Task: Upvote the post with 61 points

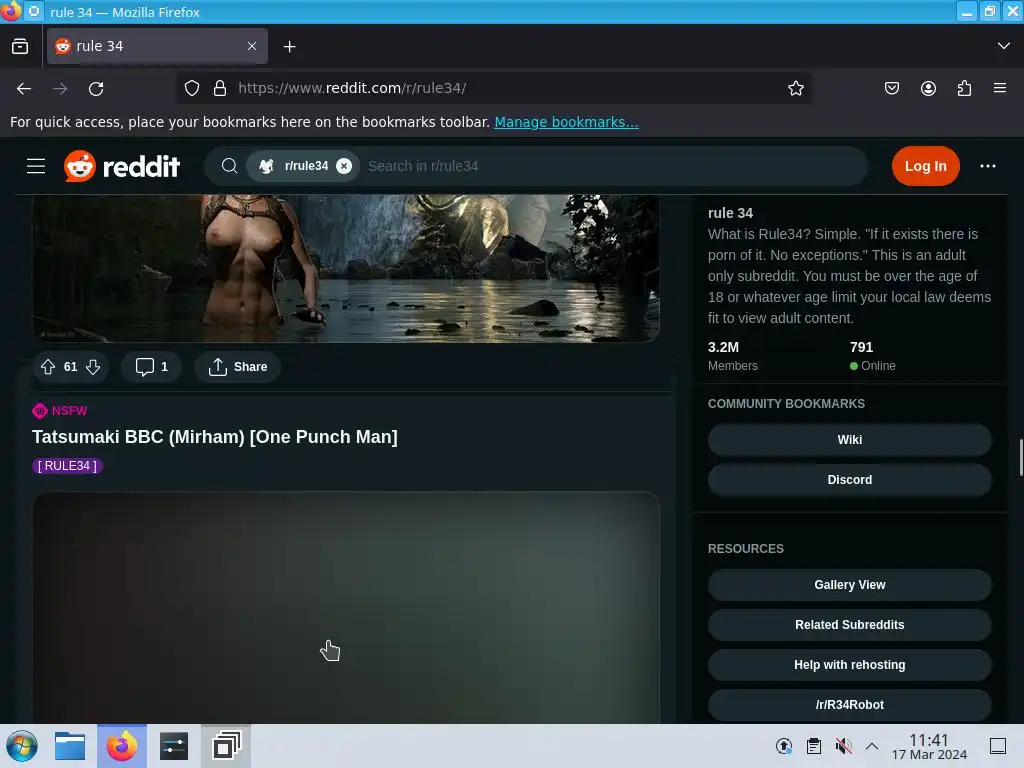Action: (48, 367)
